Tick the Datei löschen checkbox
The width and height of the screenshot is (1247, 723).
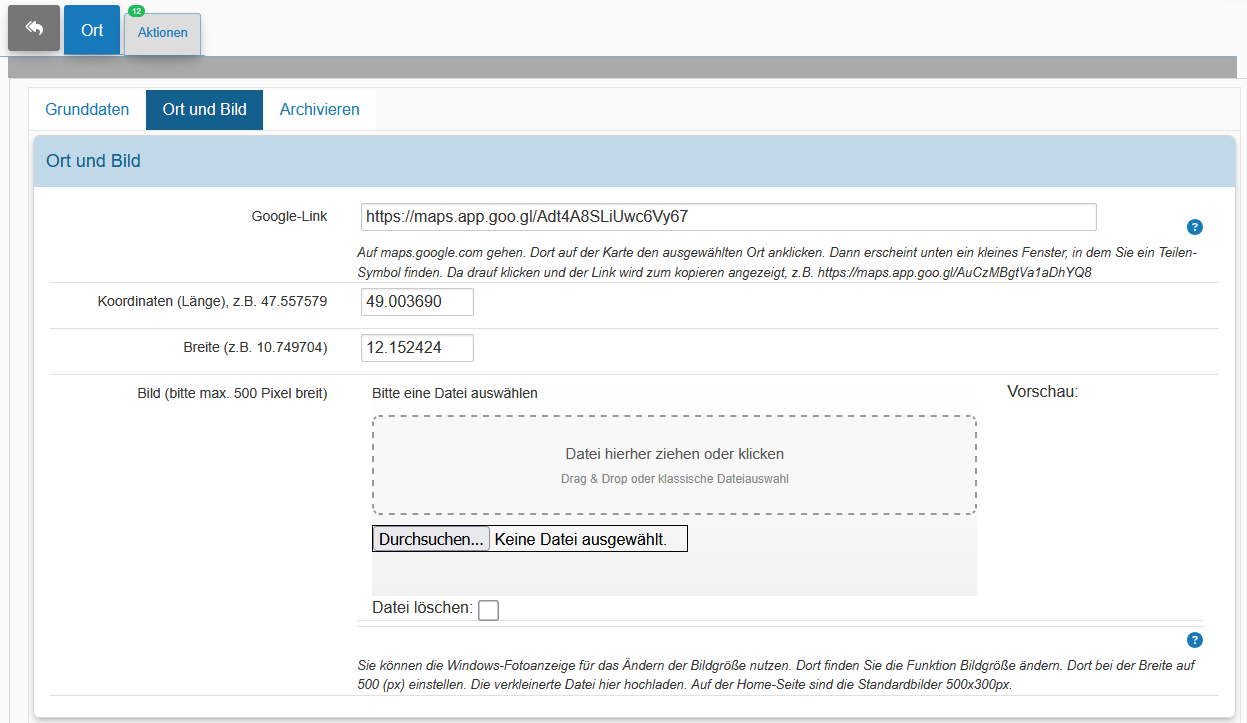(488, 610)
